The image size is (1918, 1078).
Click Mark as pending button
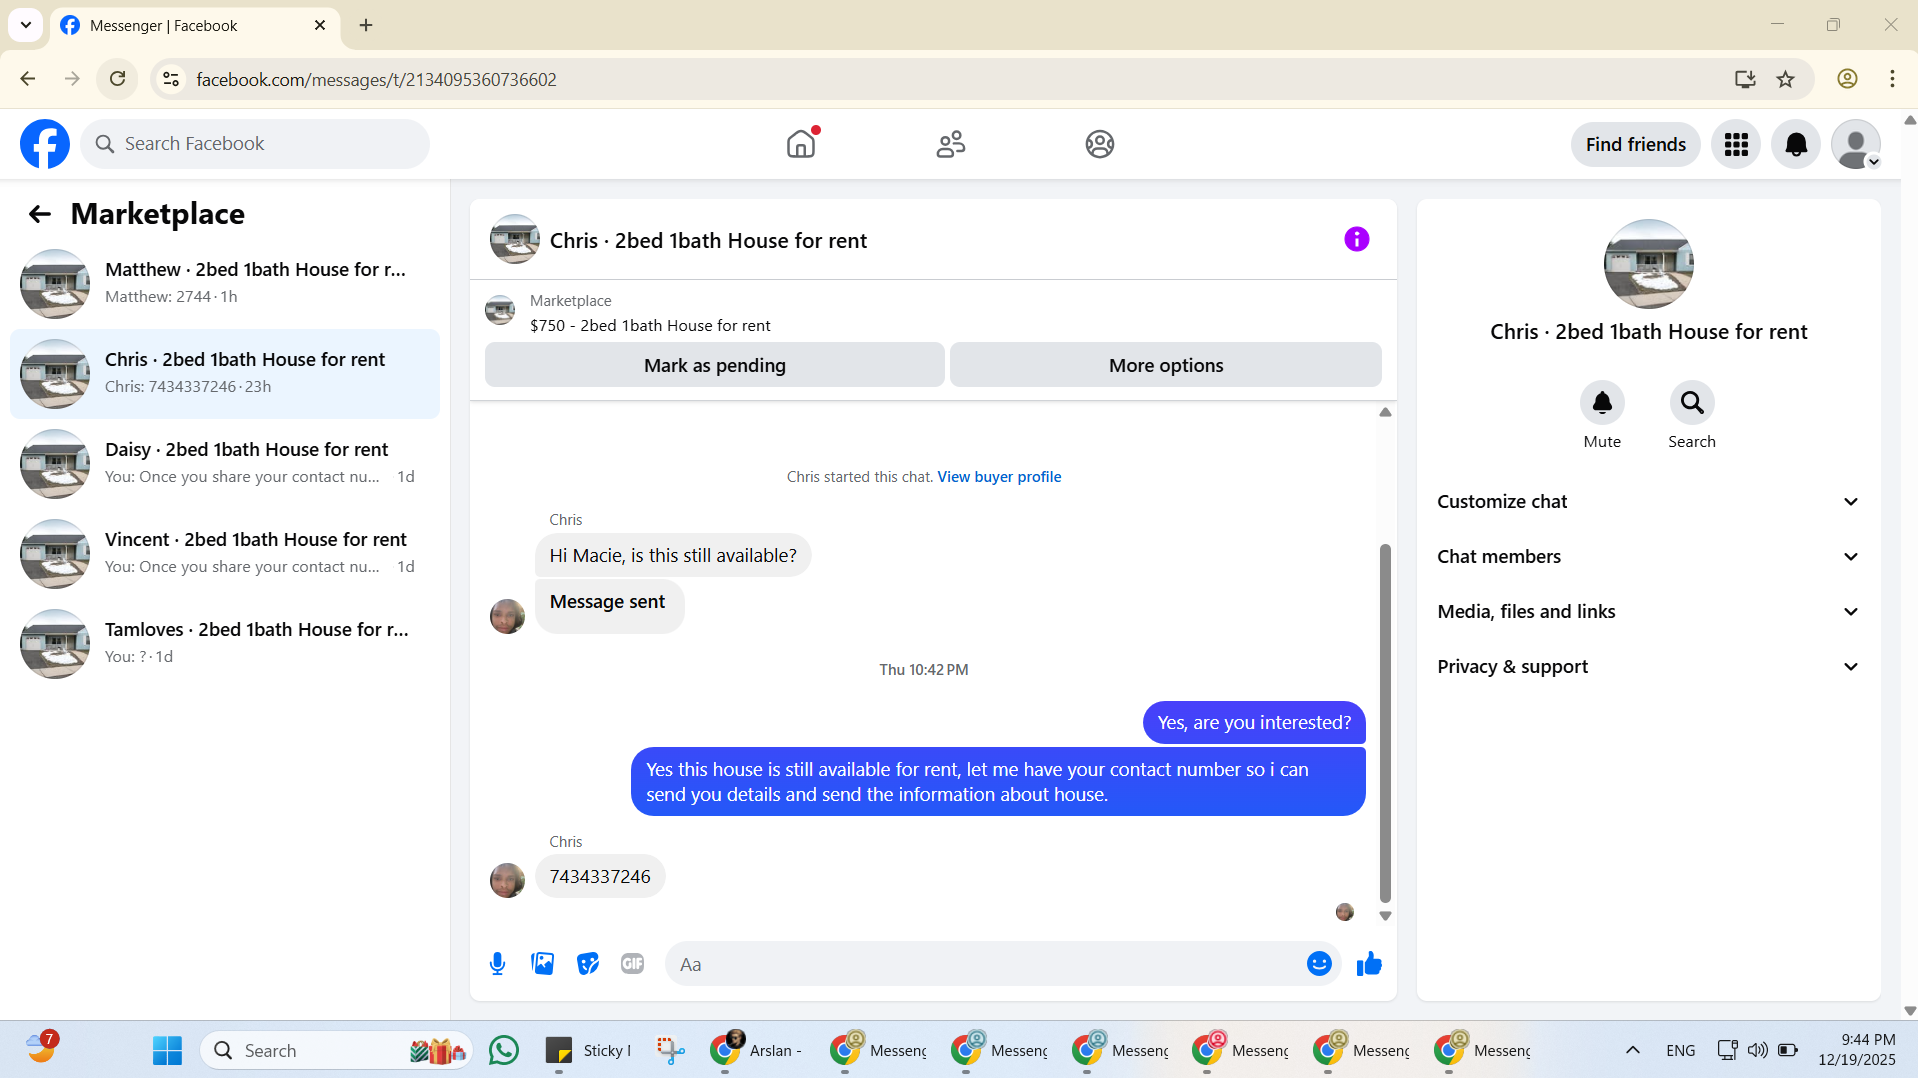pos(714,365)
